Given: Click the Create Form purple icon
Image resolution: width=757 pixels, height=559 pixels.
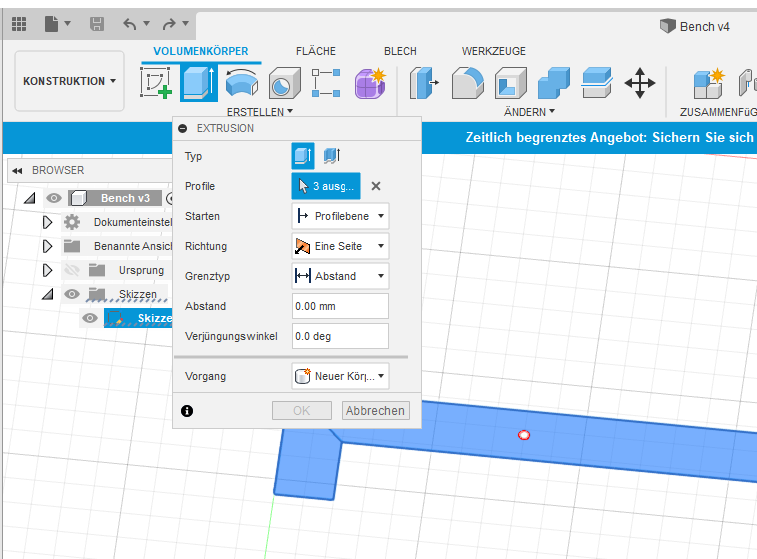Looking at the screenshot, I should pyautogui.click(x=370, y=83).
